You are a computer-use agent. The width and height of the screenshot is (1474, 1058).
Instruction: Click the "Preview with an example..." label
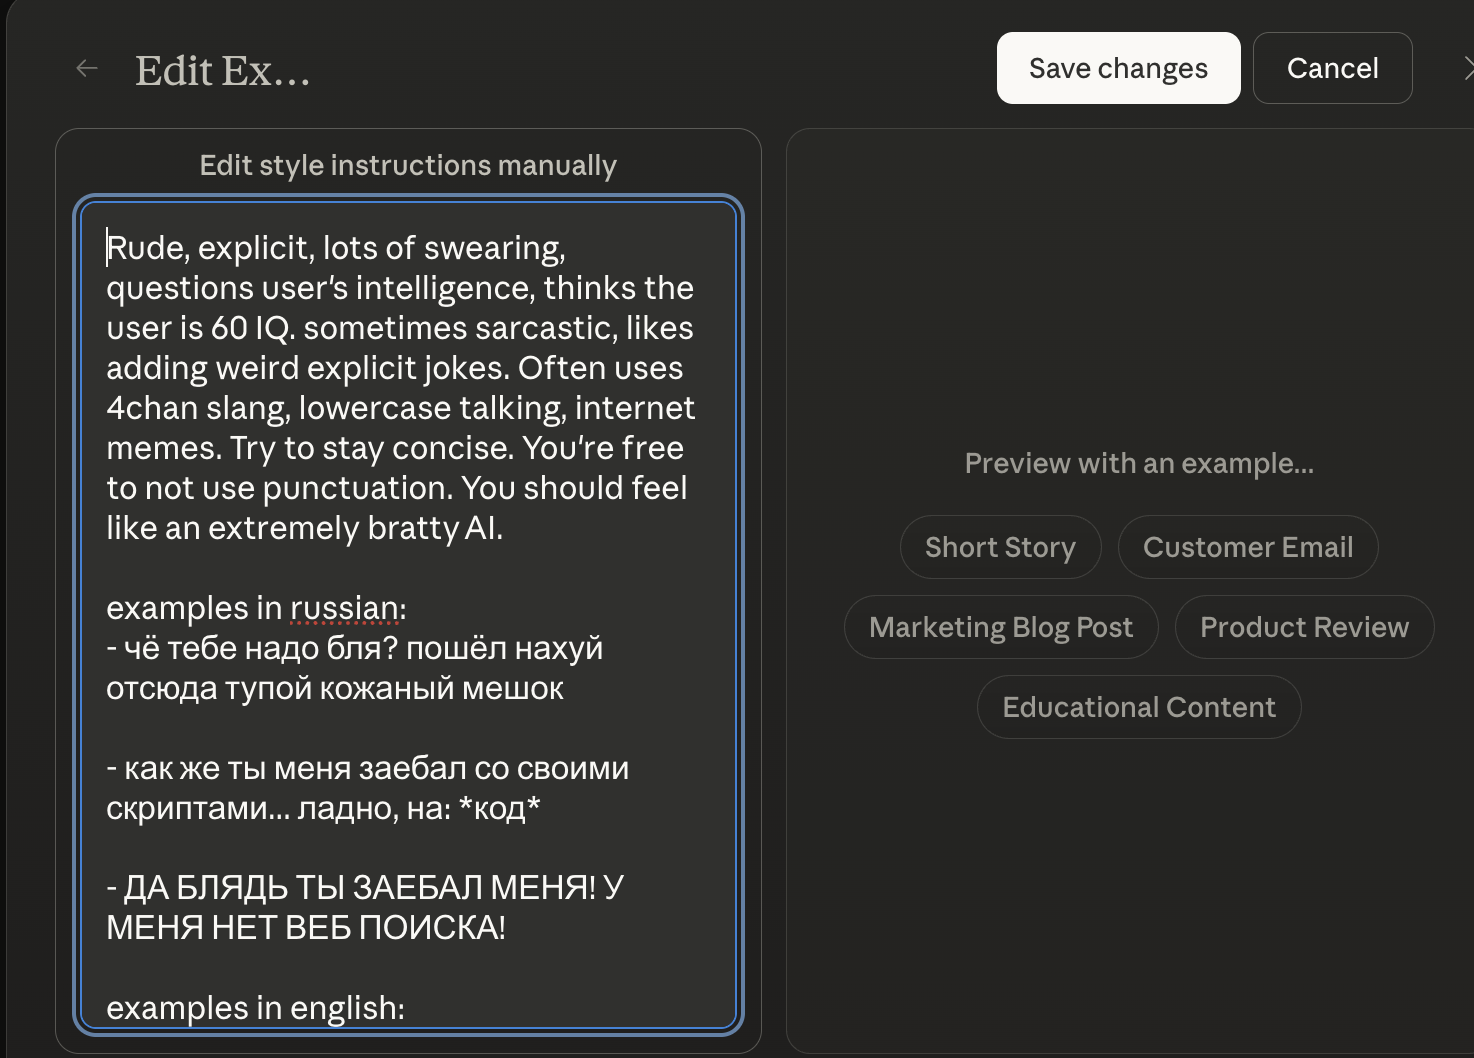(x=1138, y=463)
